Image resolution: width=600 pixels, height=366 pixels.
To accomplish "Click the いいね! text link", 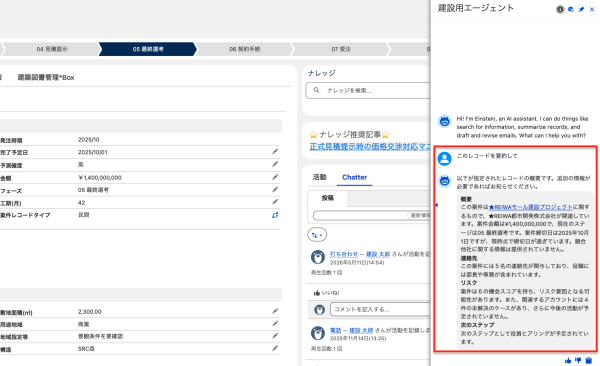I will [x=330, y=293].
